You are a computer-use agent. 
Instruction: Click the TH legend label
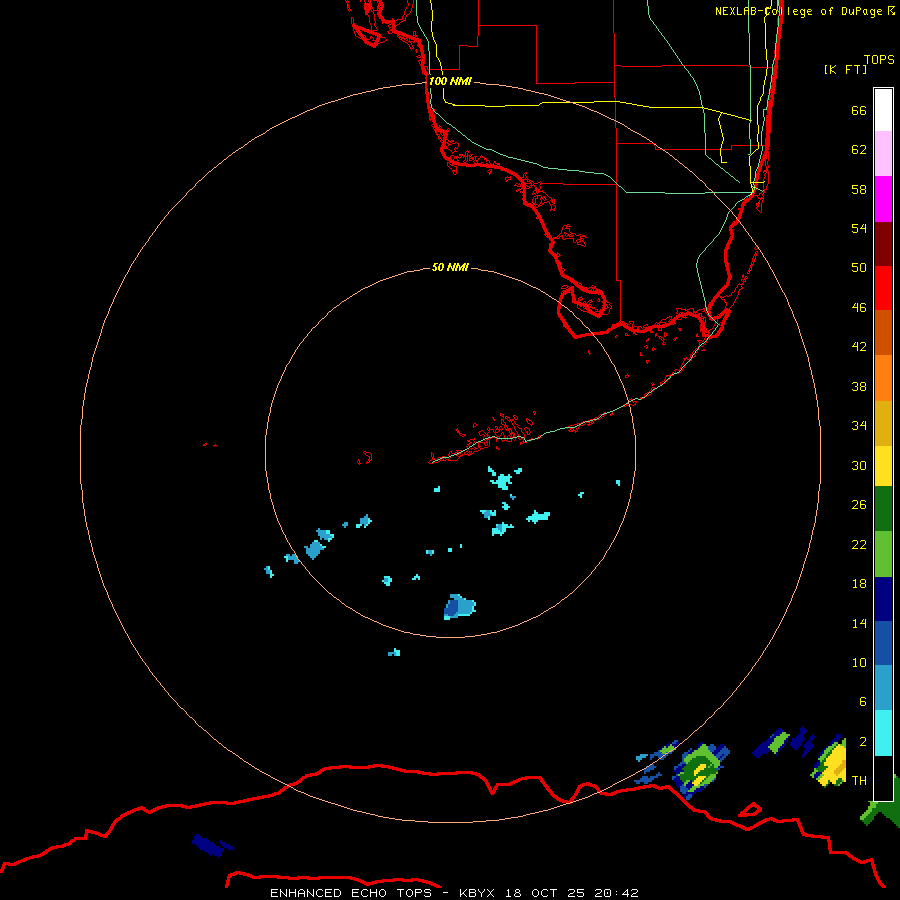pos(859,780)
